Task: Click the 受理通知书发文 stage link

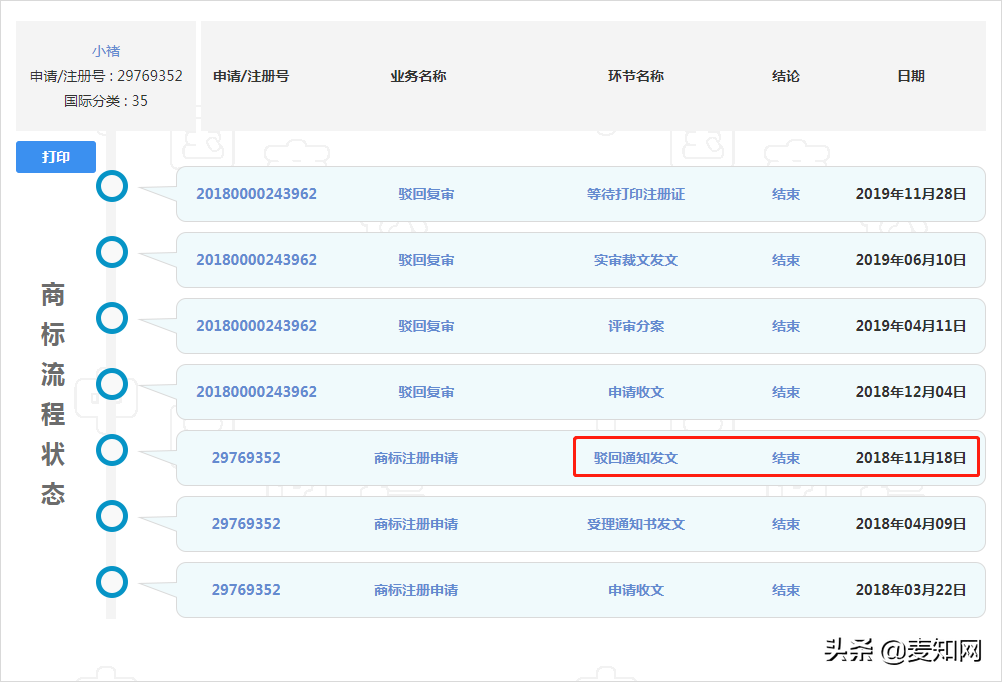Action: pyautogui.click(x=635, y=524)
